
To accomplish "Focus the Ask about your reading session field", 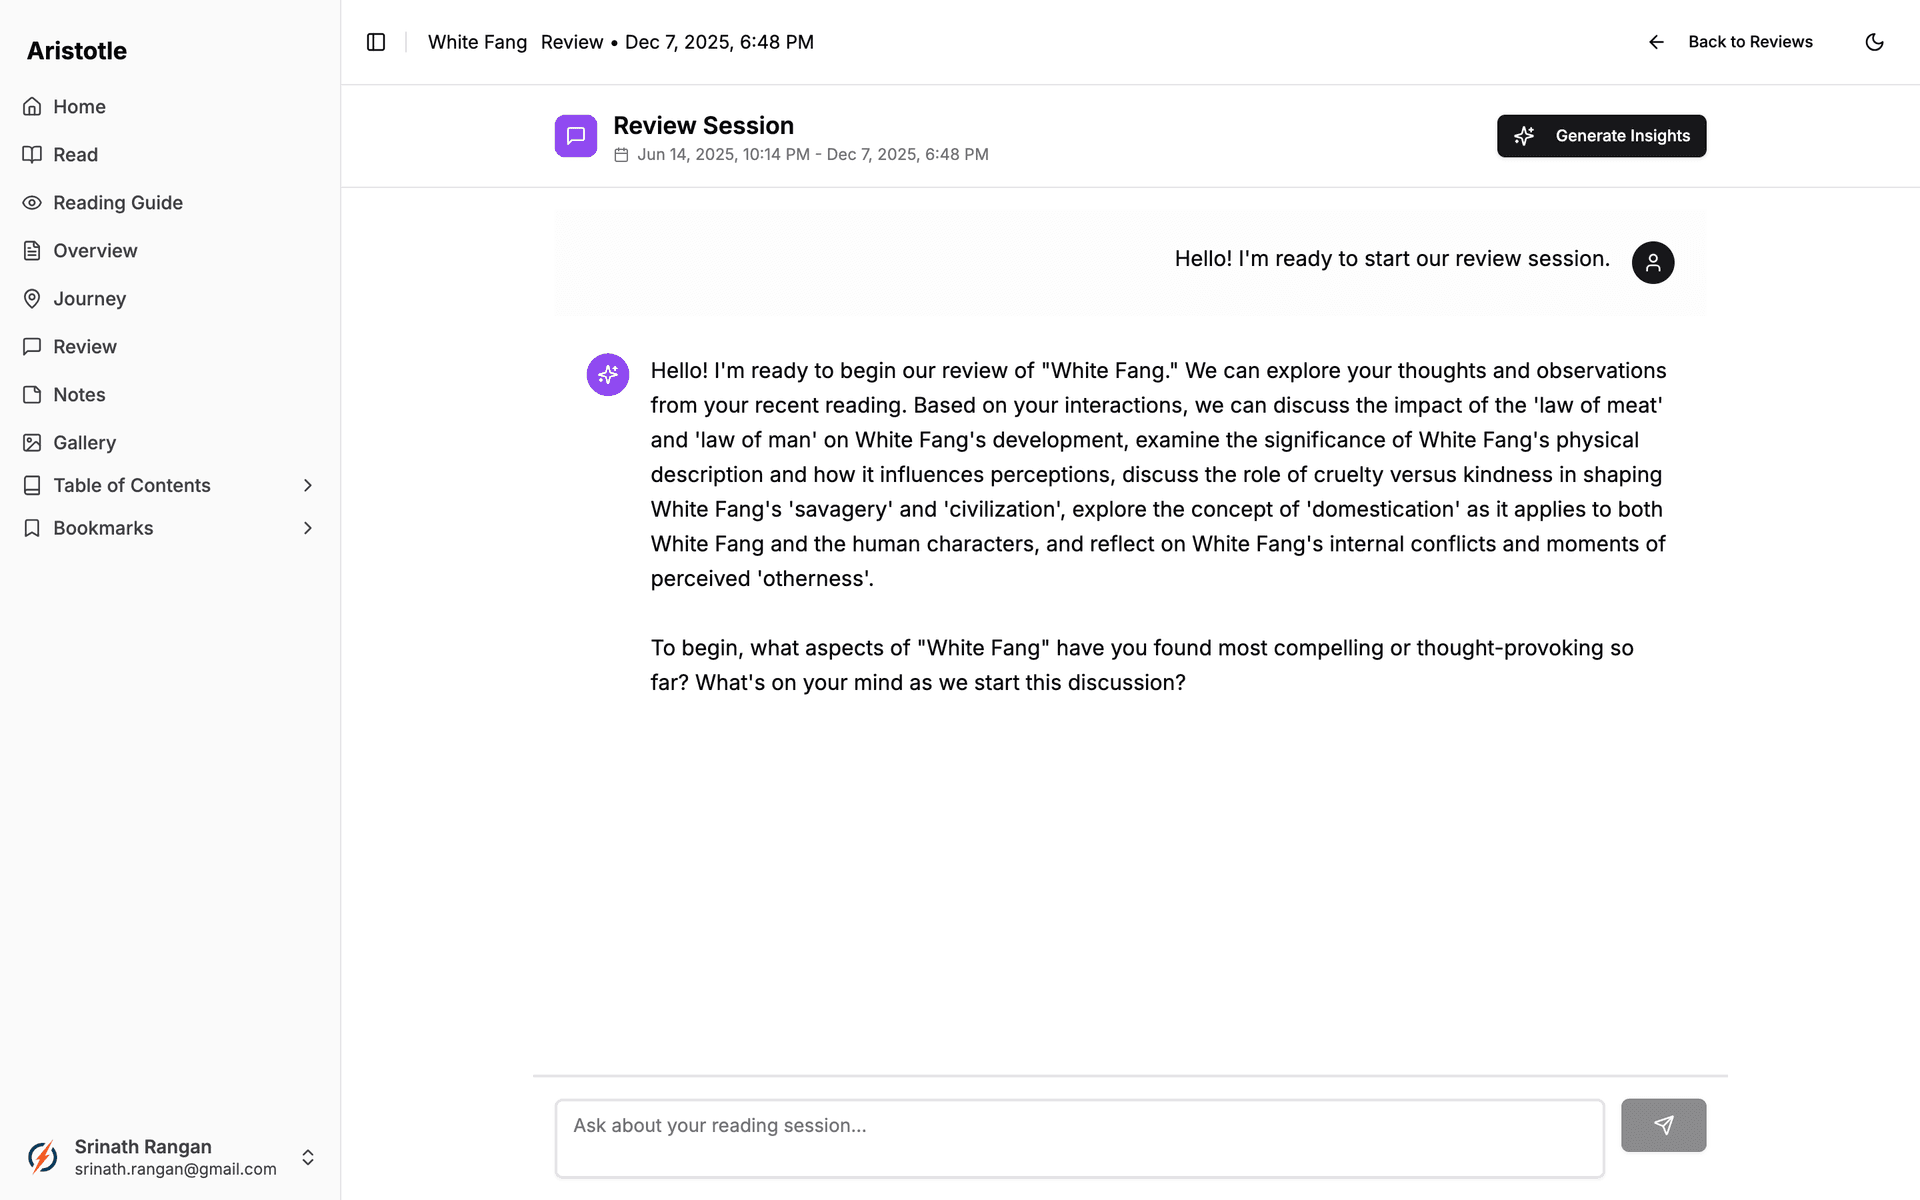I will 1080,1139.
